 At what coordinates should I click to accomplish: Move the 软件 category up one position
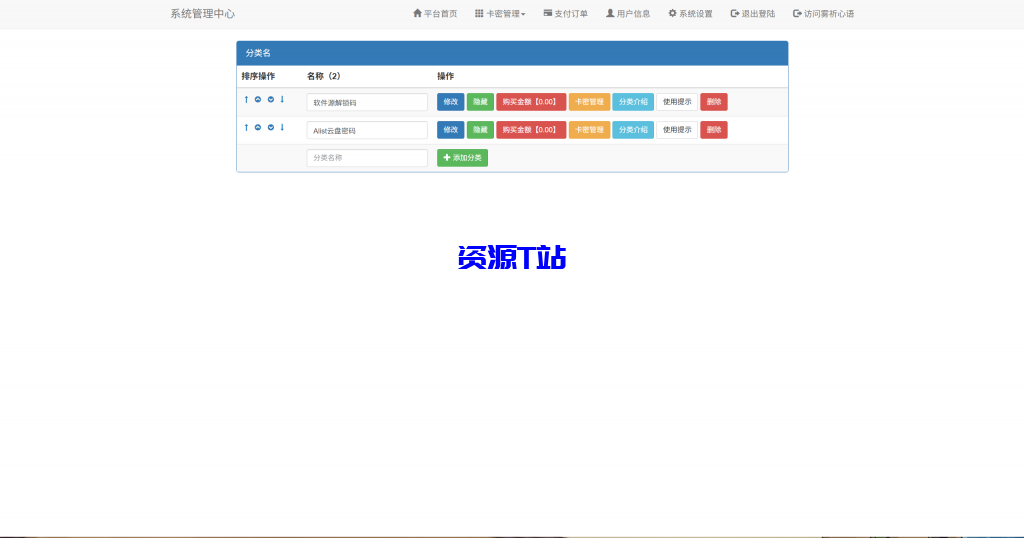point(258,99)
